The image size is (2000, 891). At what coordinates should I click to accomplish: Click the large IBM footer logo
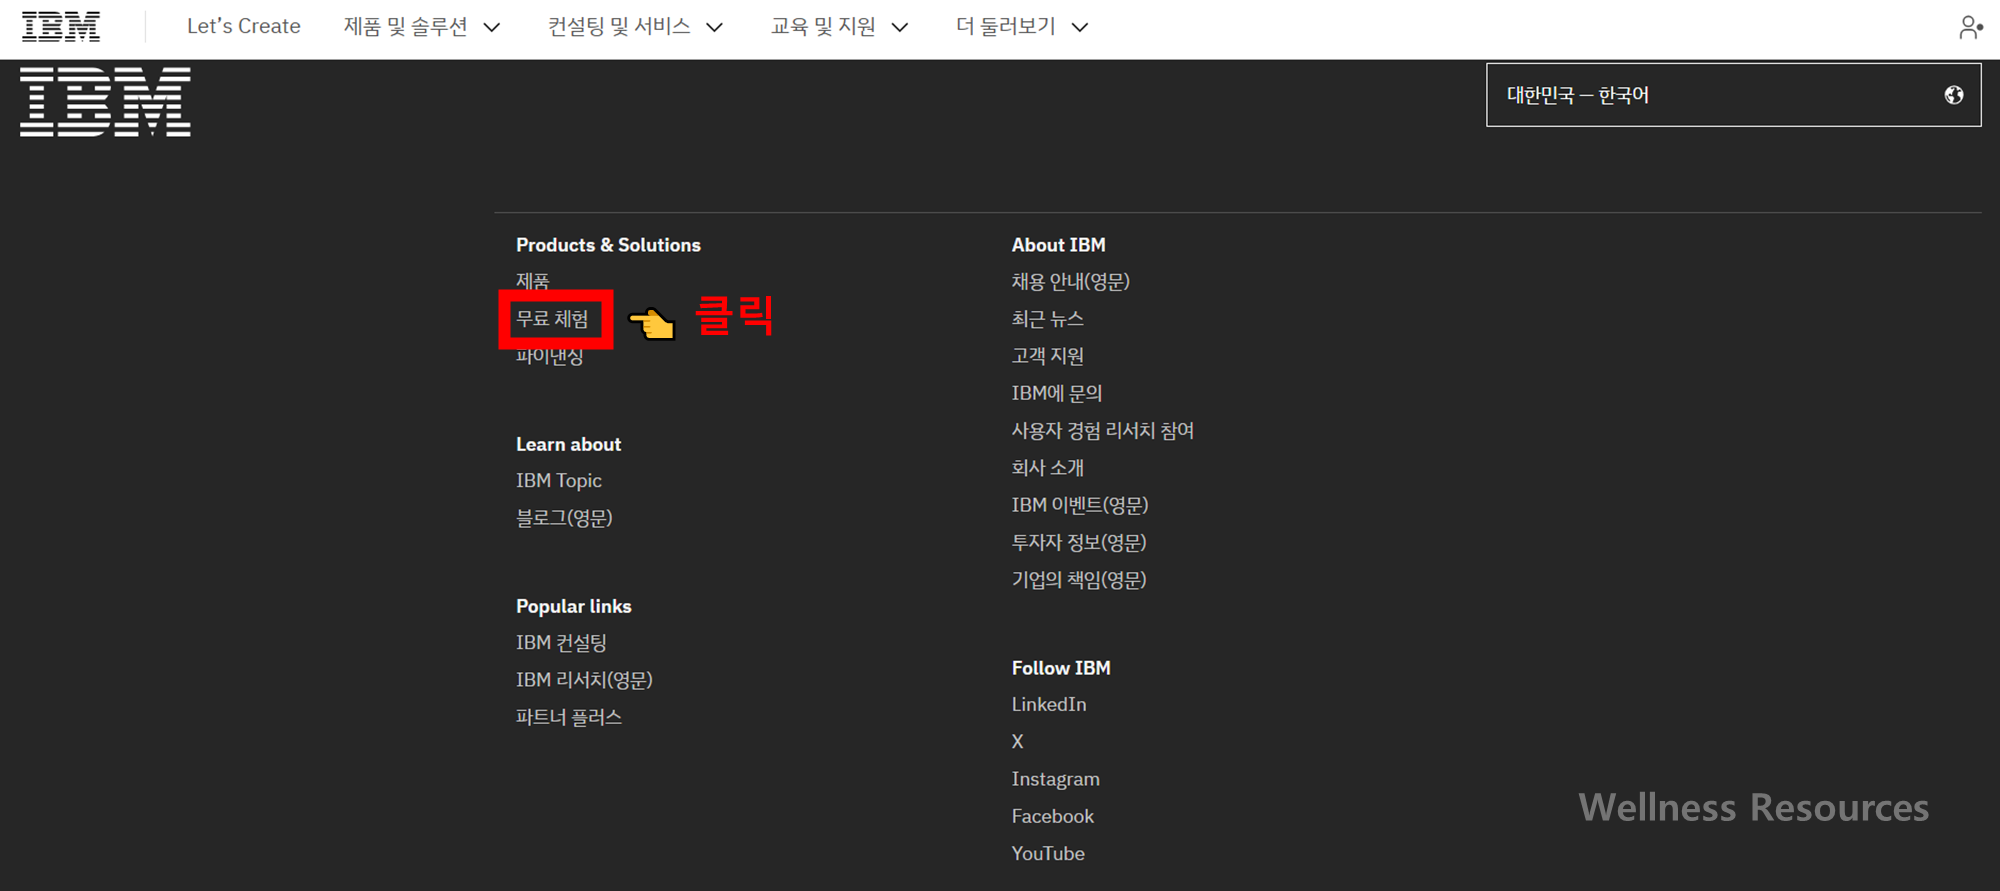(x=105, y=102)
